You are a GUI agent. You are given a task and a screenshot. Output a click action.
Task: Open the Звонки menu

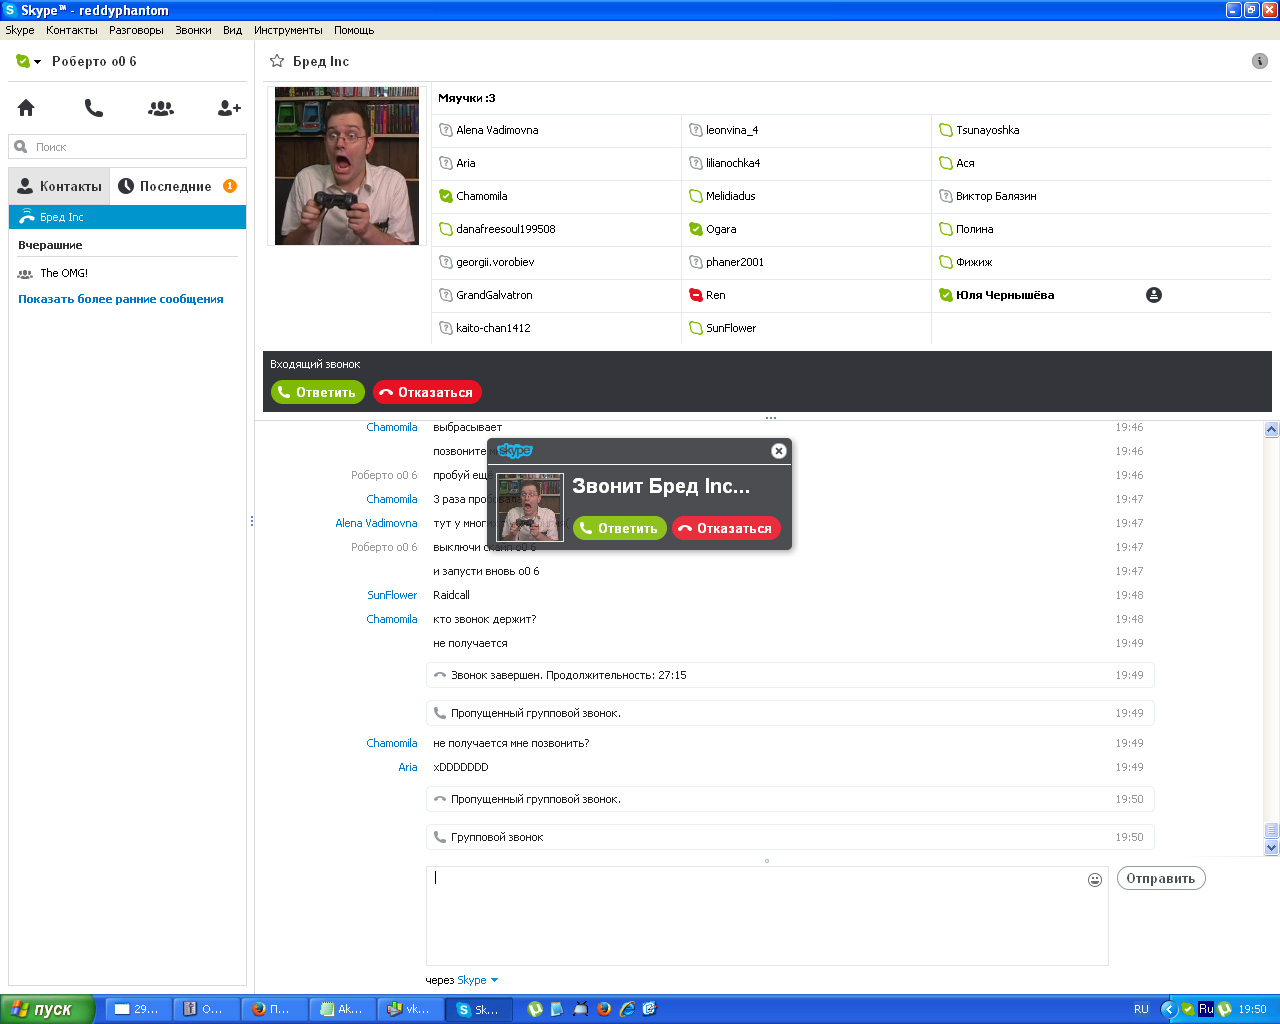click(193, 30)
